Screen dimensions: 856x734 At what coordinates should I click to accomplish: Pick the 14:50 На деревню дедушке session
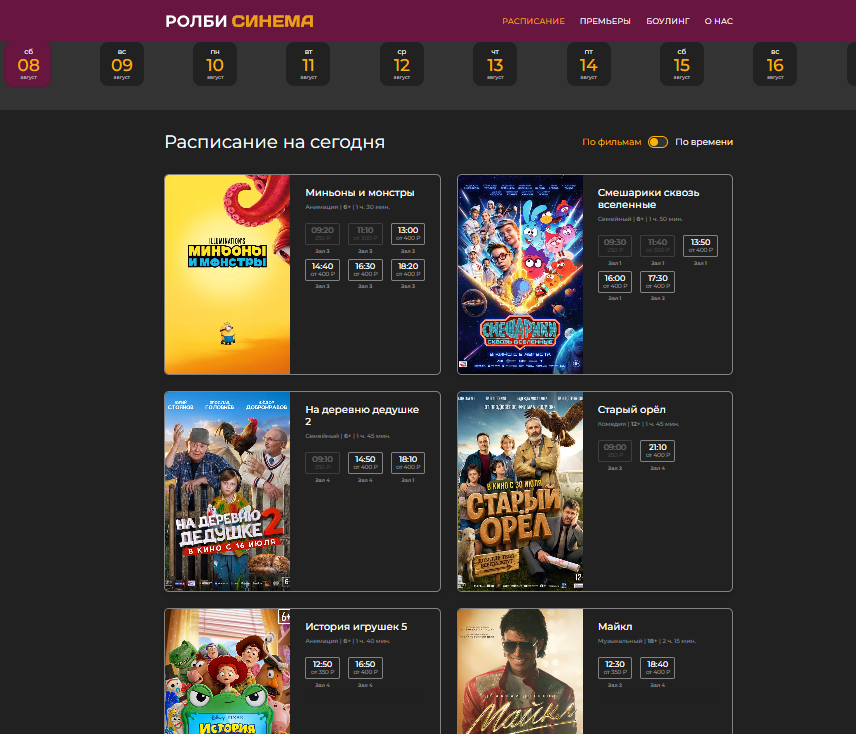click(365, 463)
